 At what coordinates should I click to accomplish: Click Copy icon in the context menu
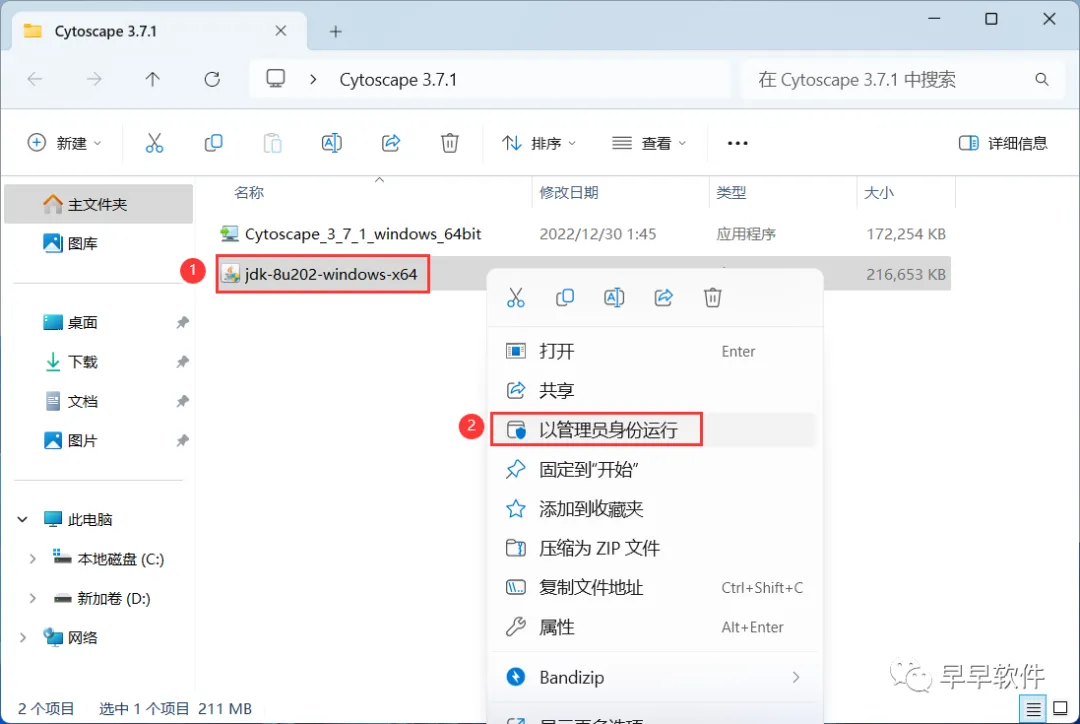pos(565,298)
